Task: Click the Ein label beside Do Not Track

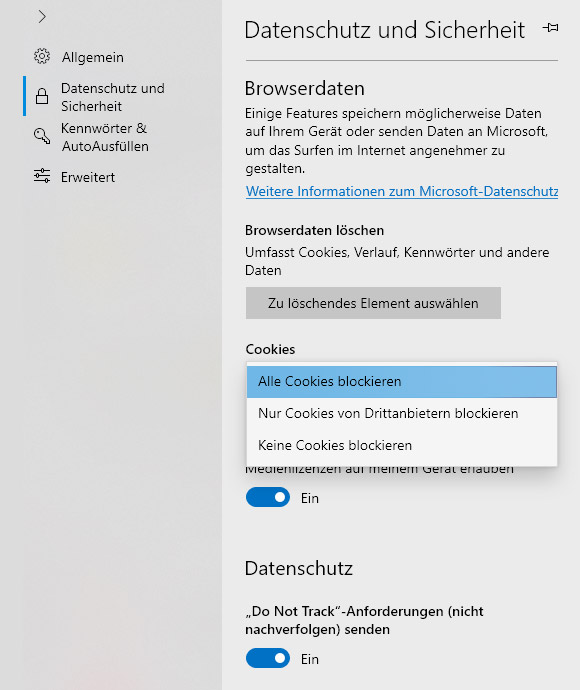Action: coord(310,659)
